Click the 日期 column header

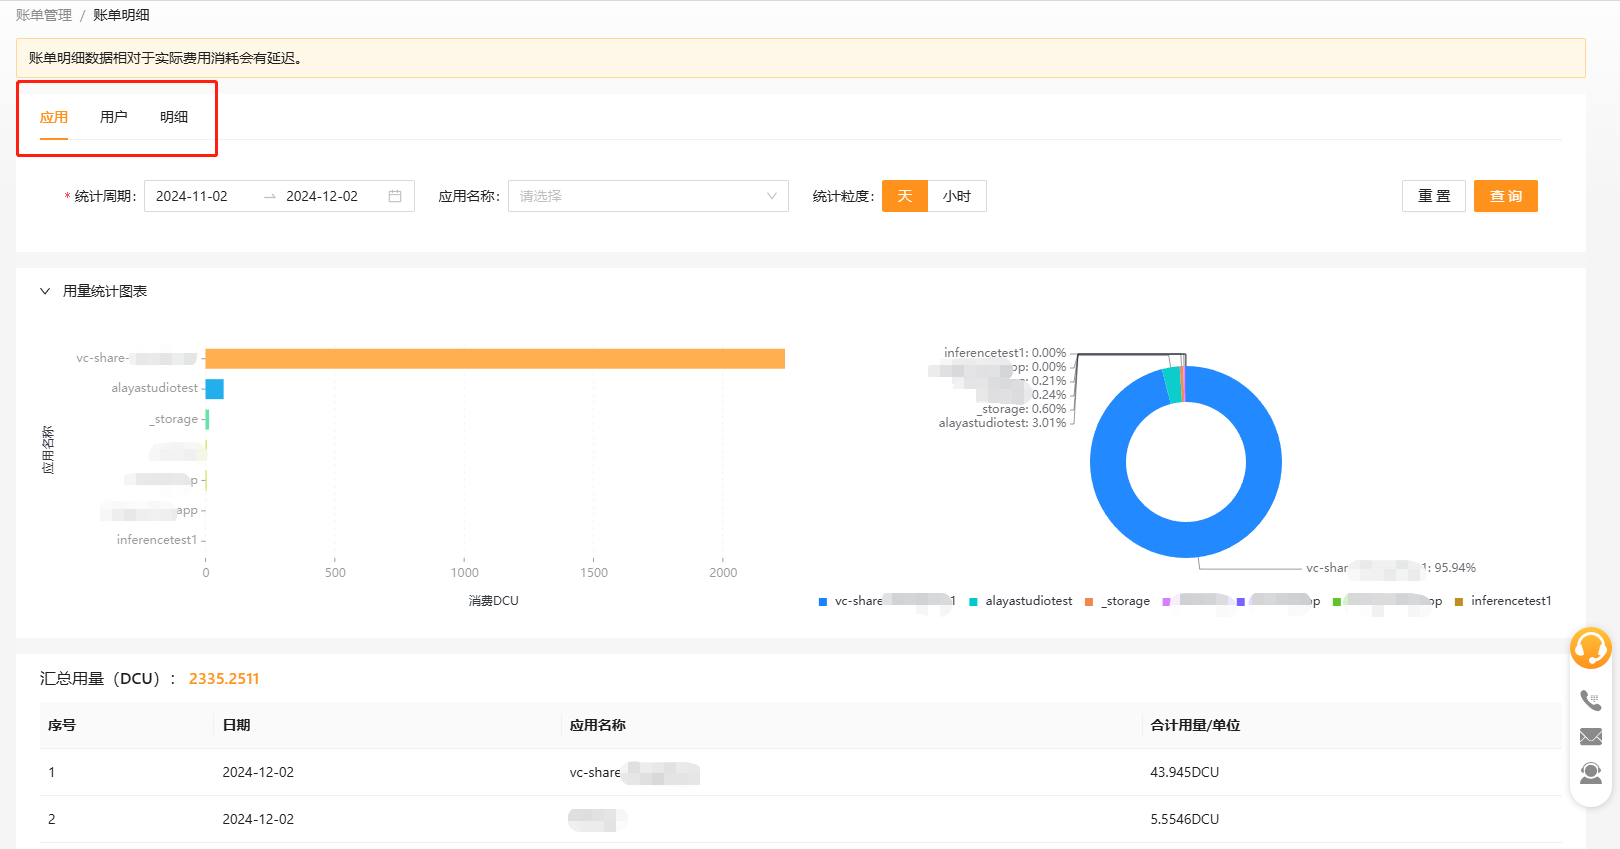pos(236,725)
